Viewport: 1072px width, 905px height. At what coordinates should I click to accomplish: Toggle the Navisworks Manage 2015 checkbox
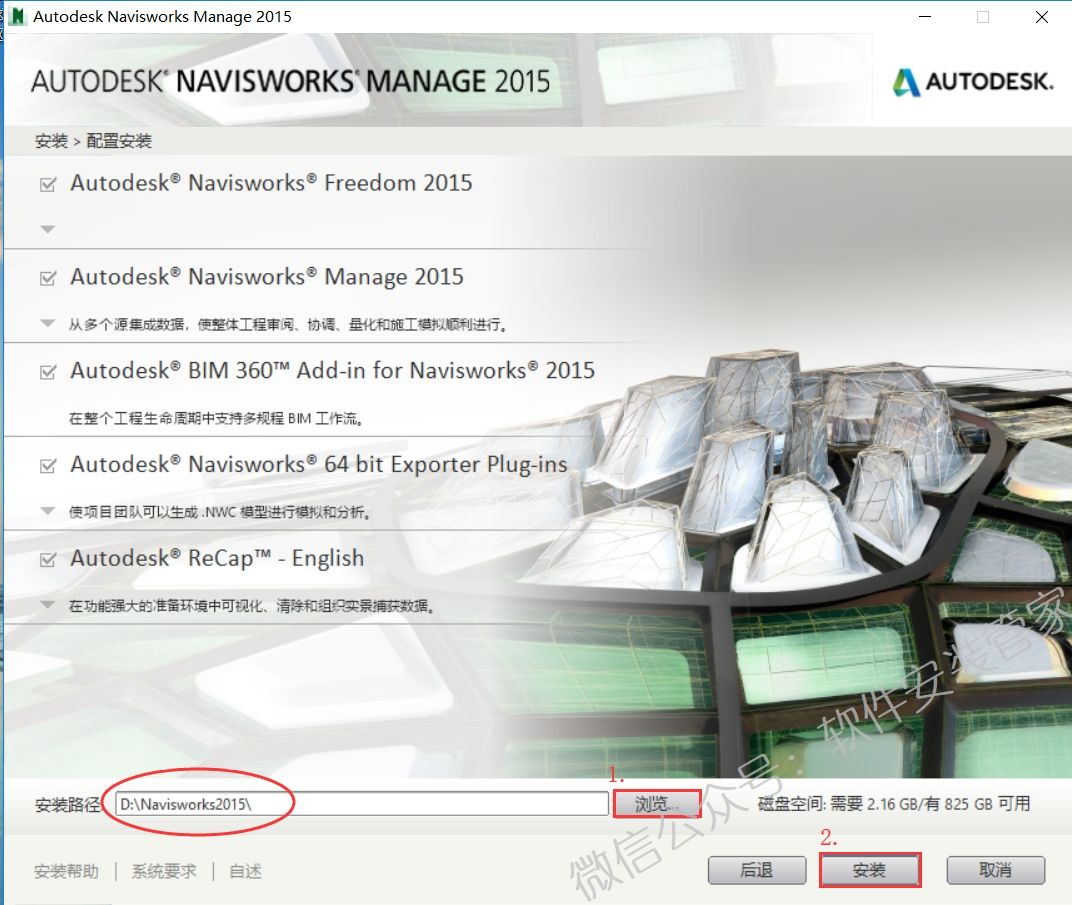click(x=47, y=279)
